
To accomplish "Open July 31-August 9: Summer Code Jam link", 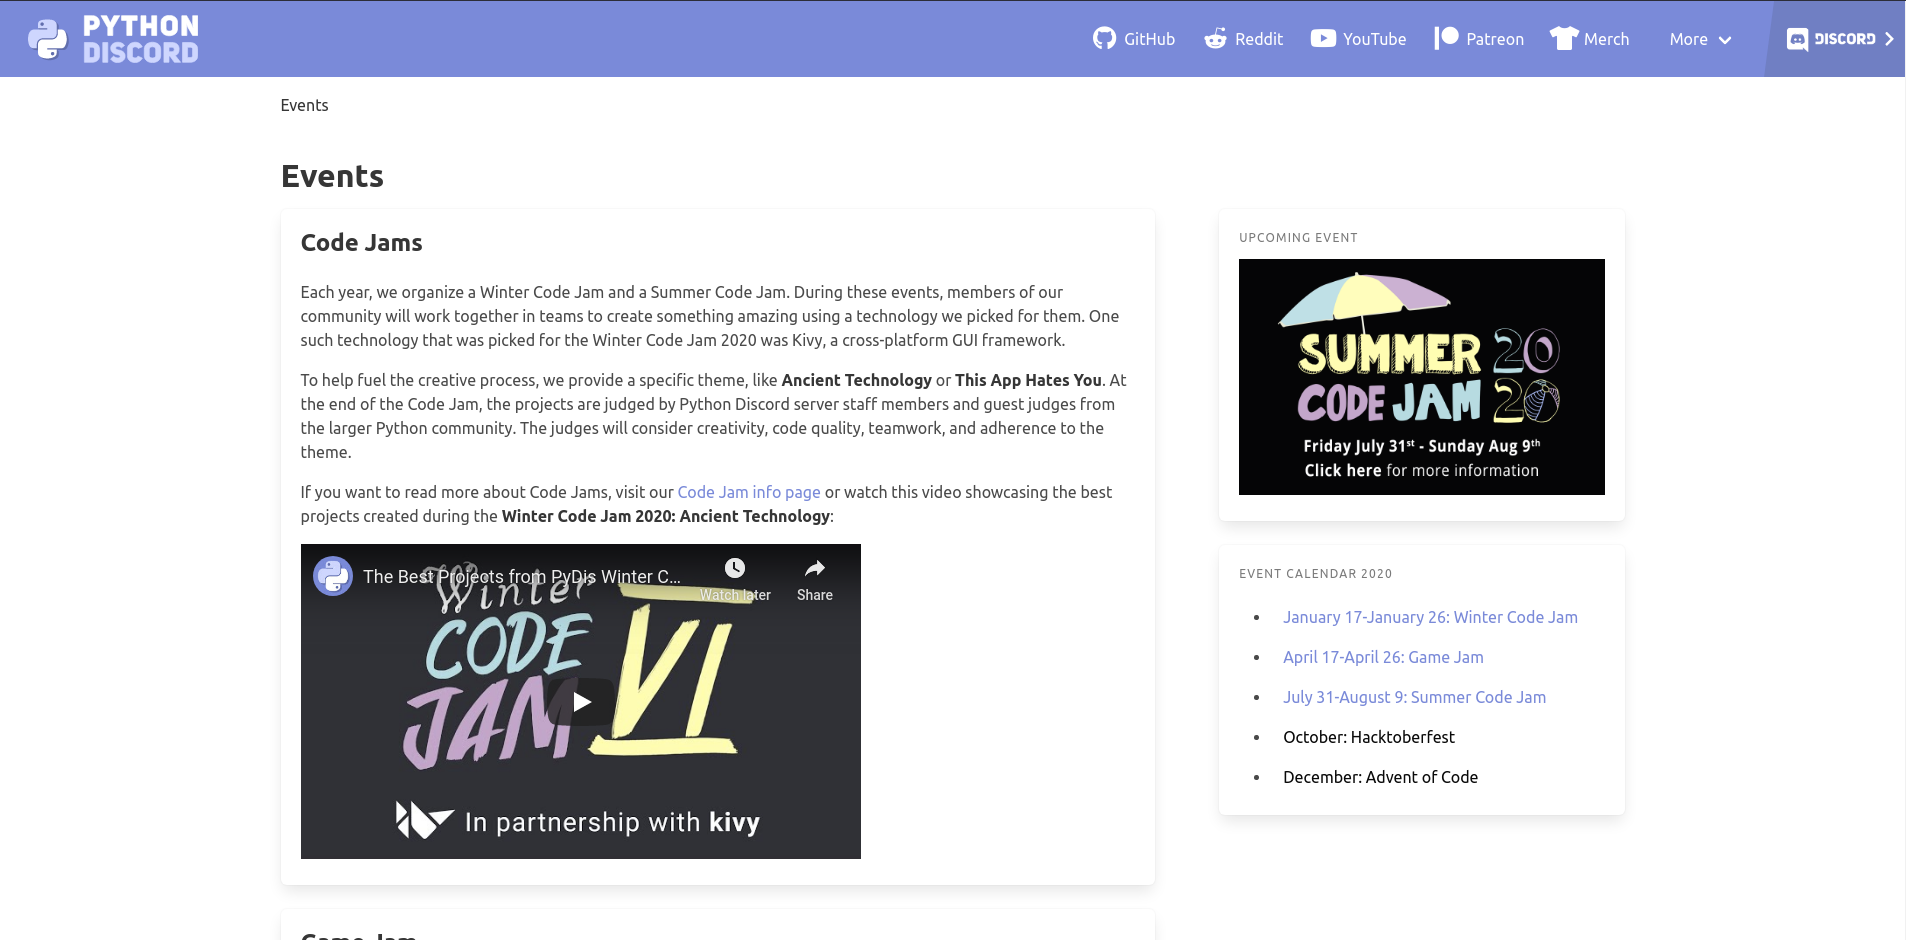I will coord(1414,697).
